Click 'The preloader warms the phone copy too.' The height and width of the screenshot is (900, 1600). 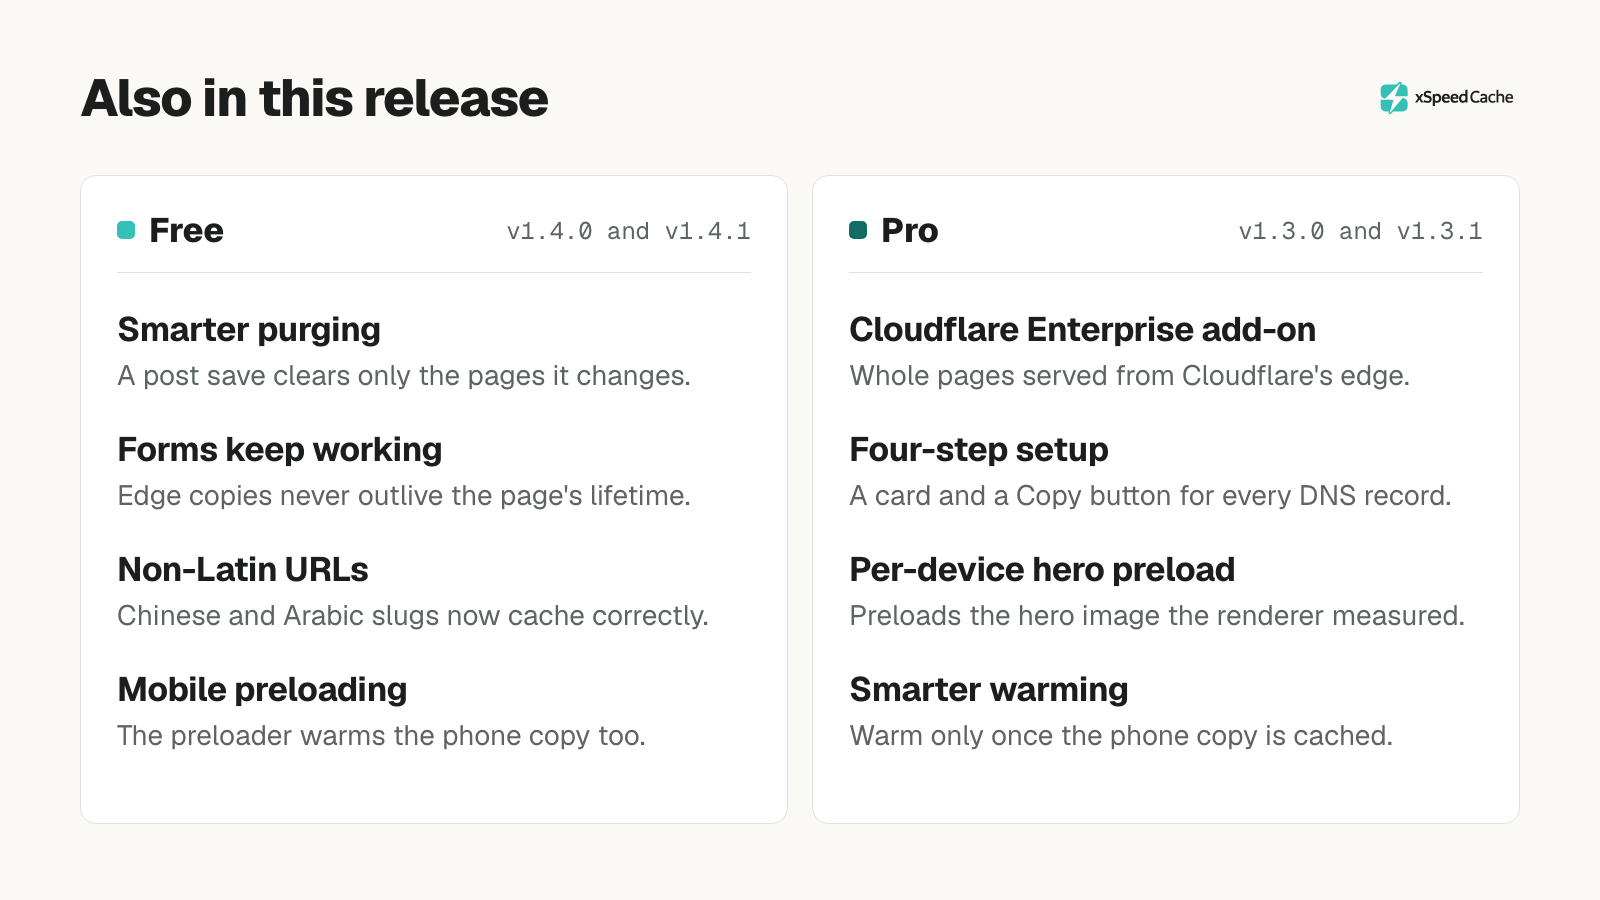pyautogui.click(x=382, y=736)
